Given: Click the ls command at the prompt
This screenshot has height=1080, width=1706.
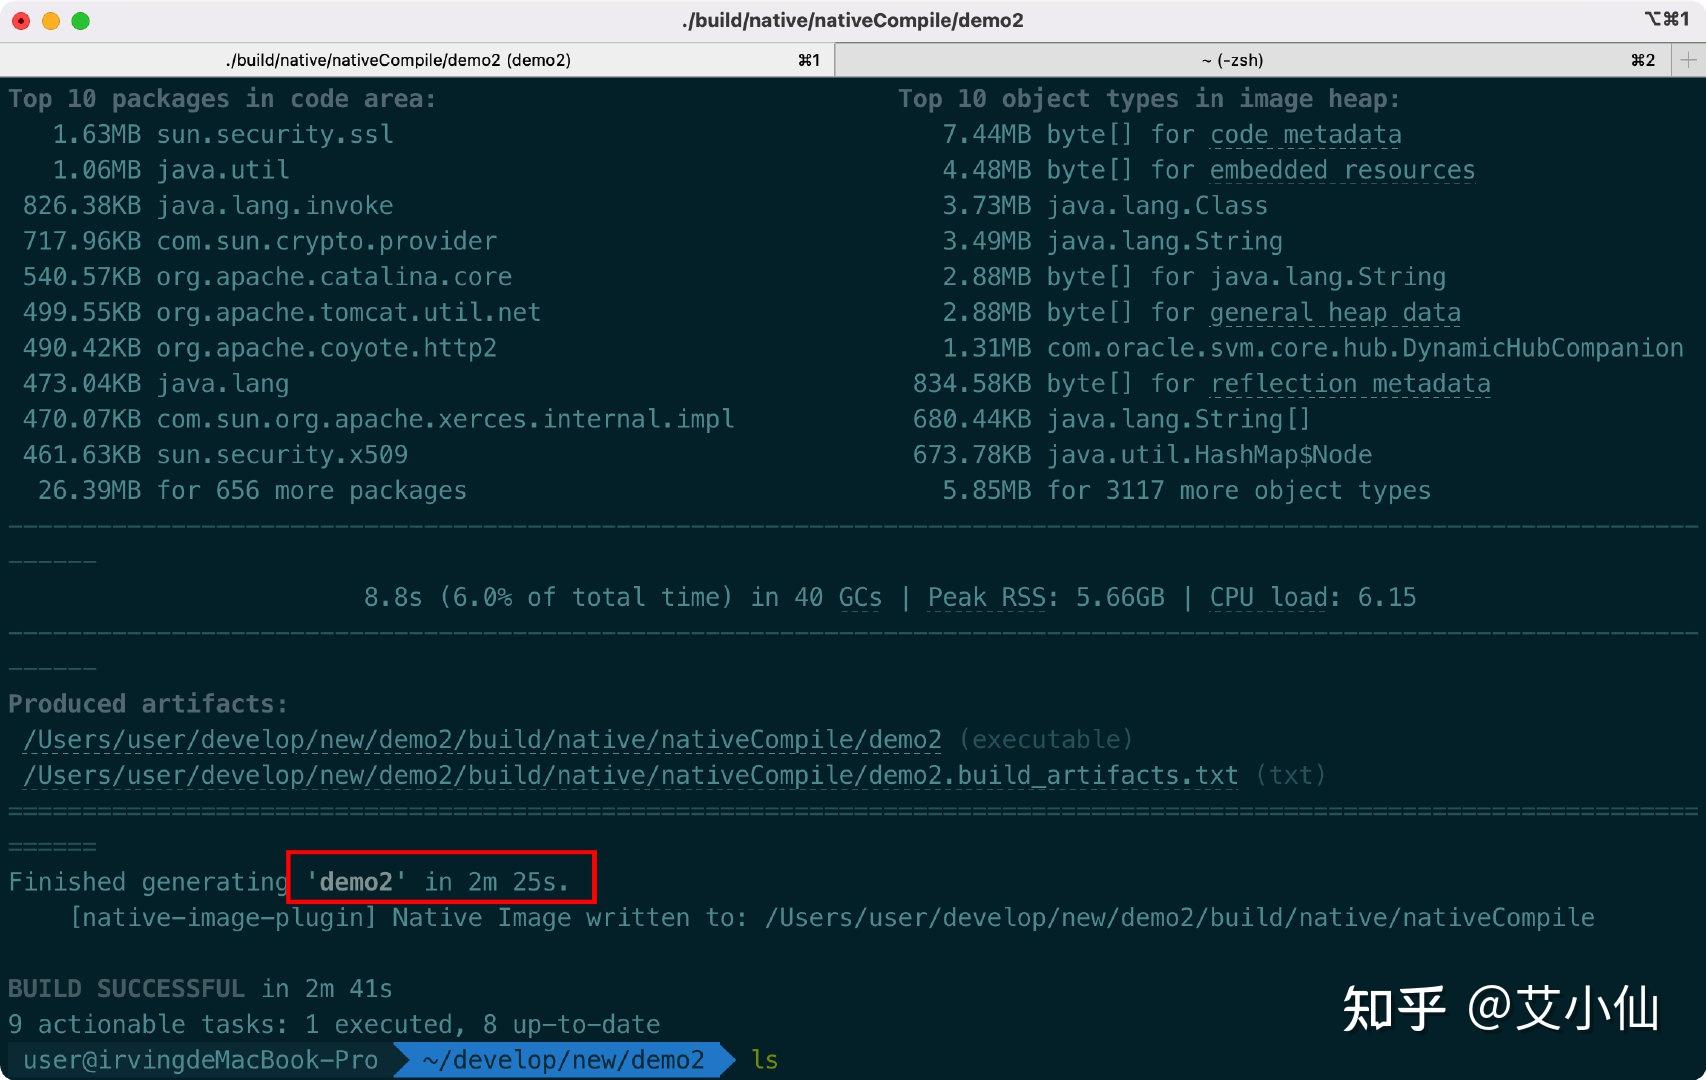Looking at the screenshot, I should tap(763, 1060).
